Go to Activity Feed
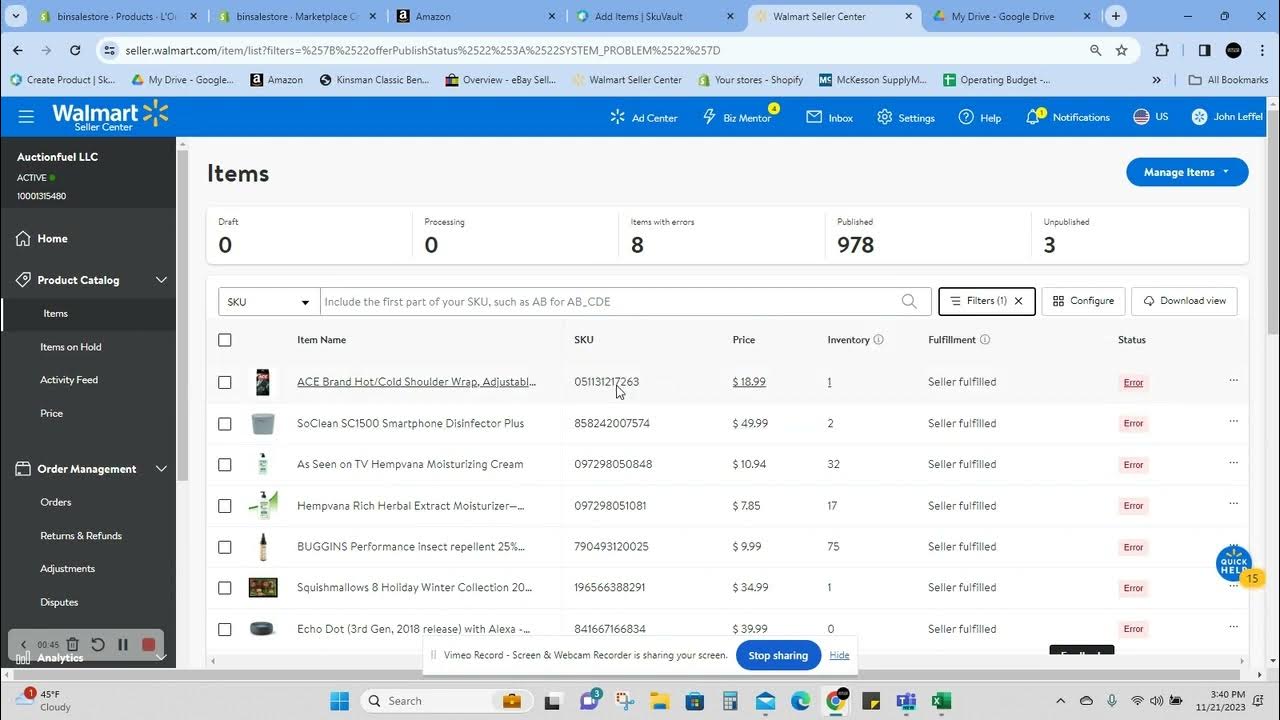The image size is (1280, 720). point(69,380)
